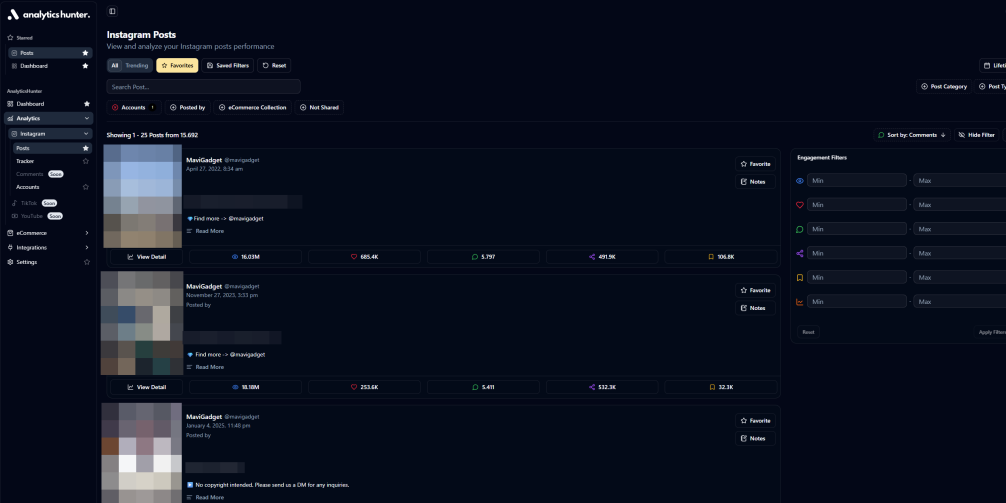Viewport: 1006px width, 503px height.
Task: Open the Tracker page
Action: click(25, 161)
